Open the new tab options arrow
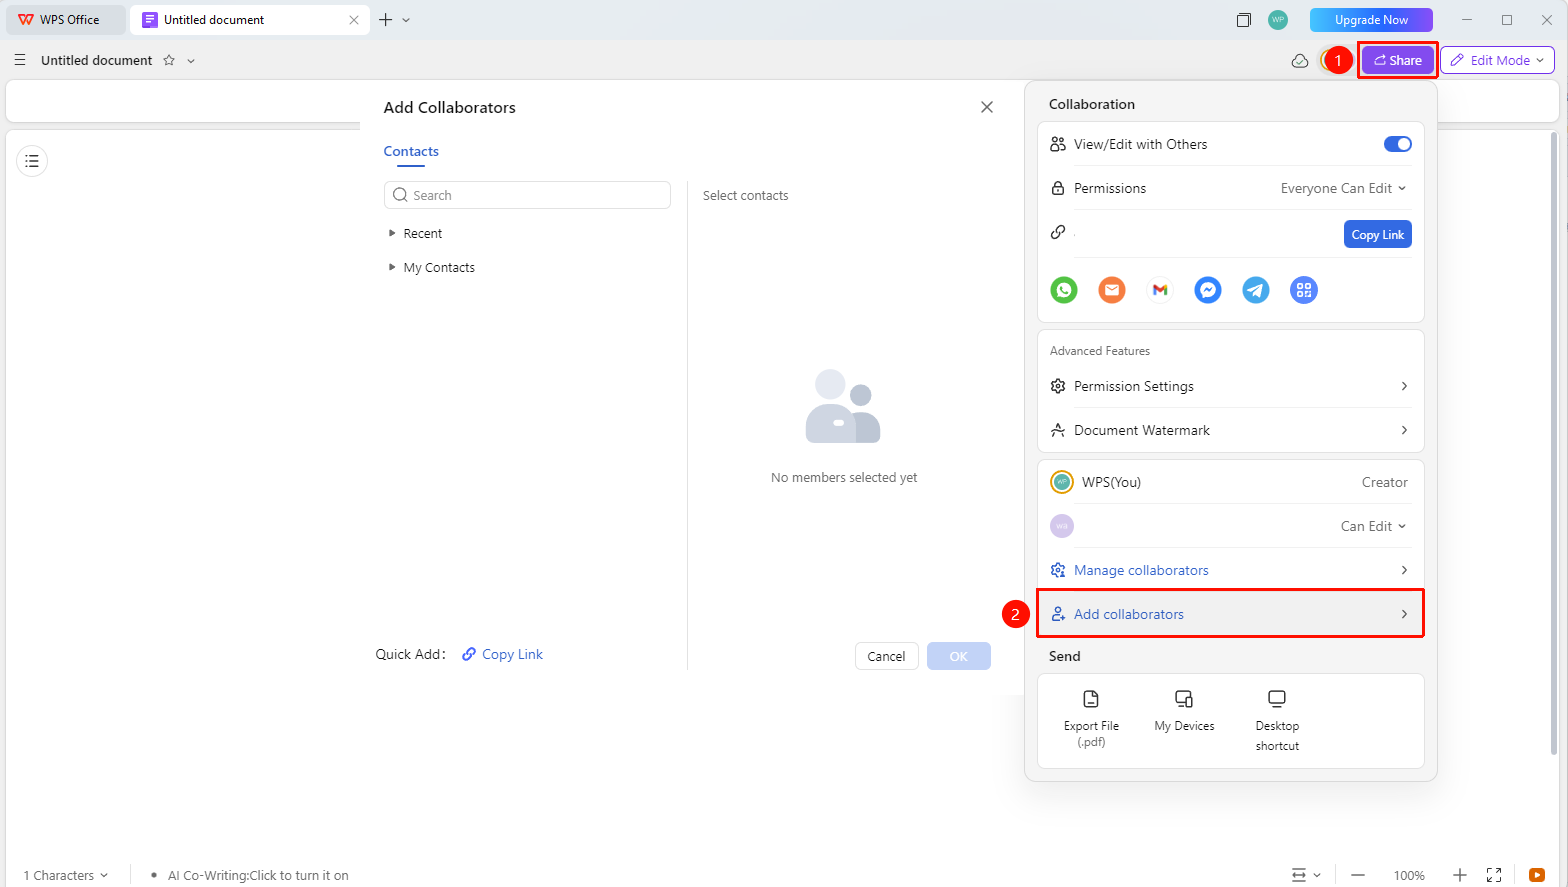 coord(406,20)
